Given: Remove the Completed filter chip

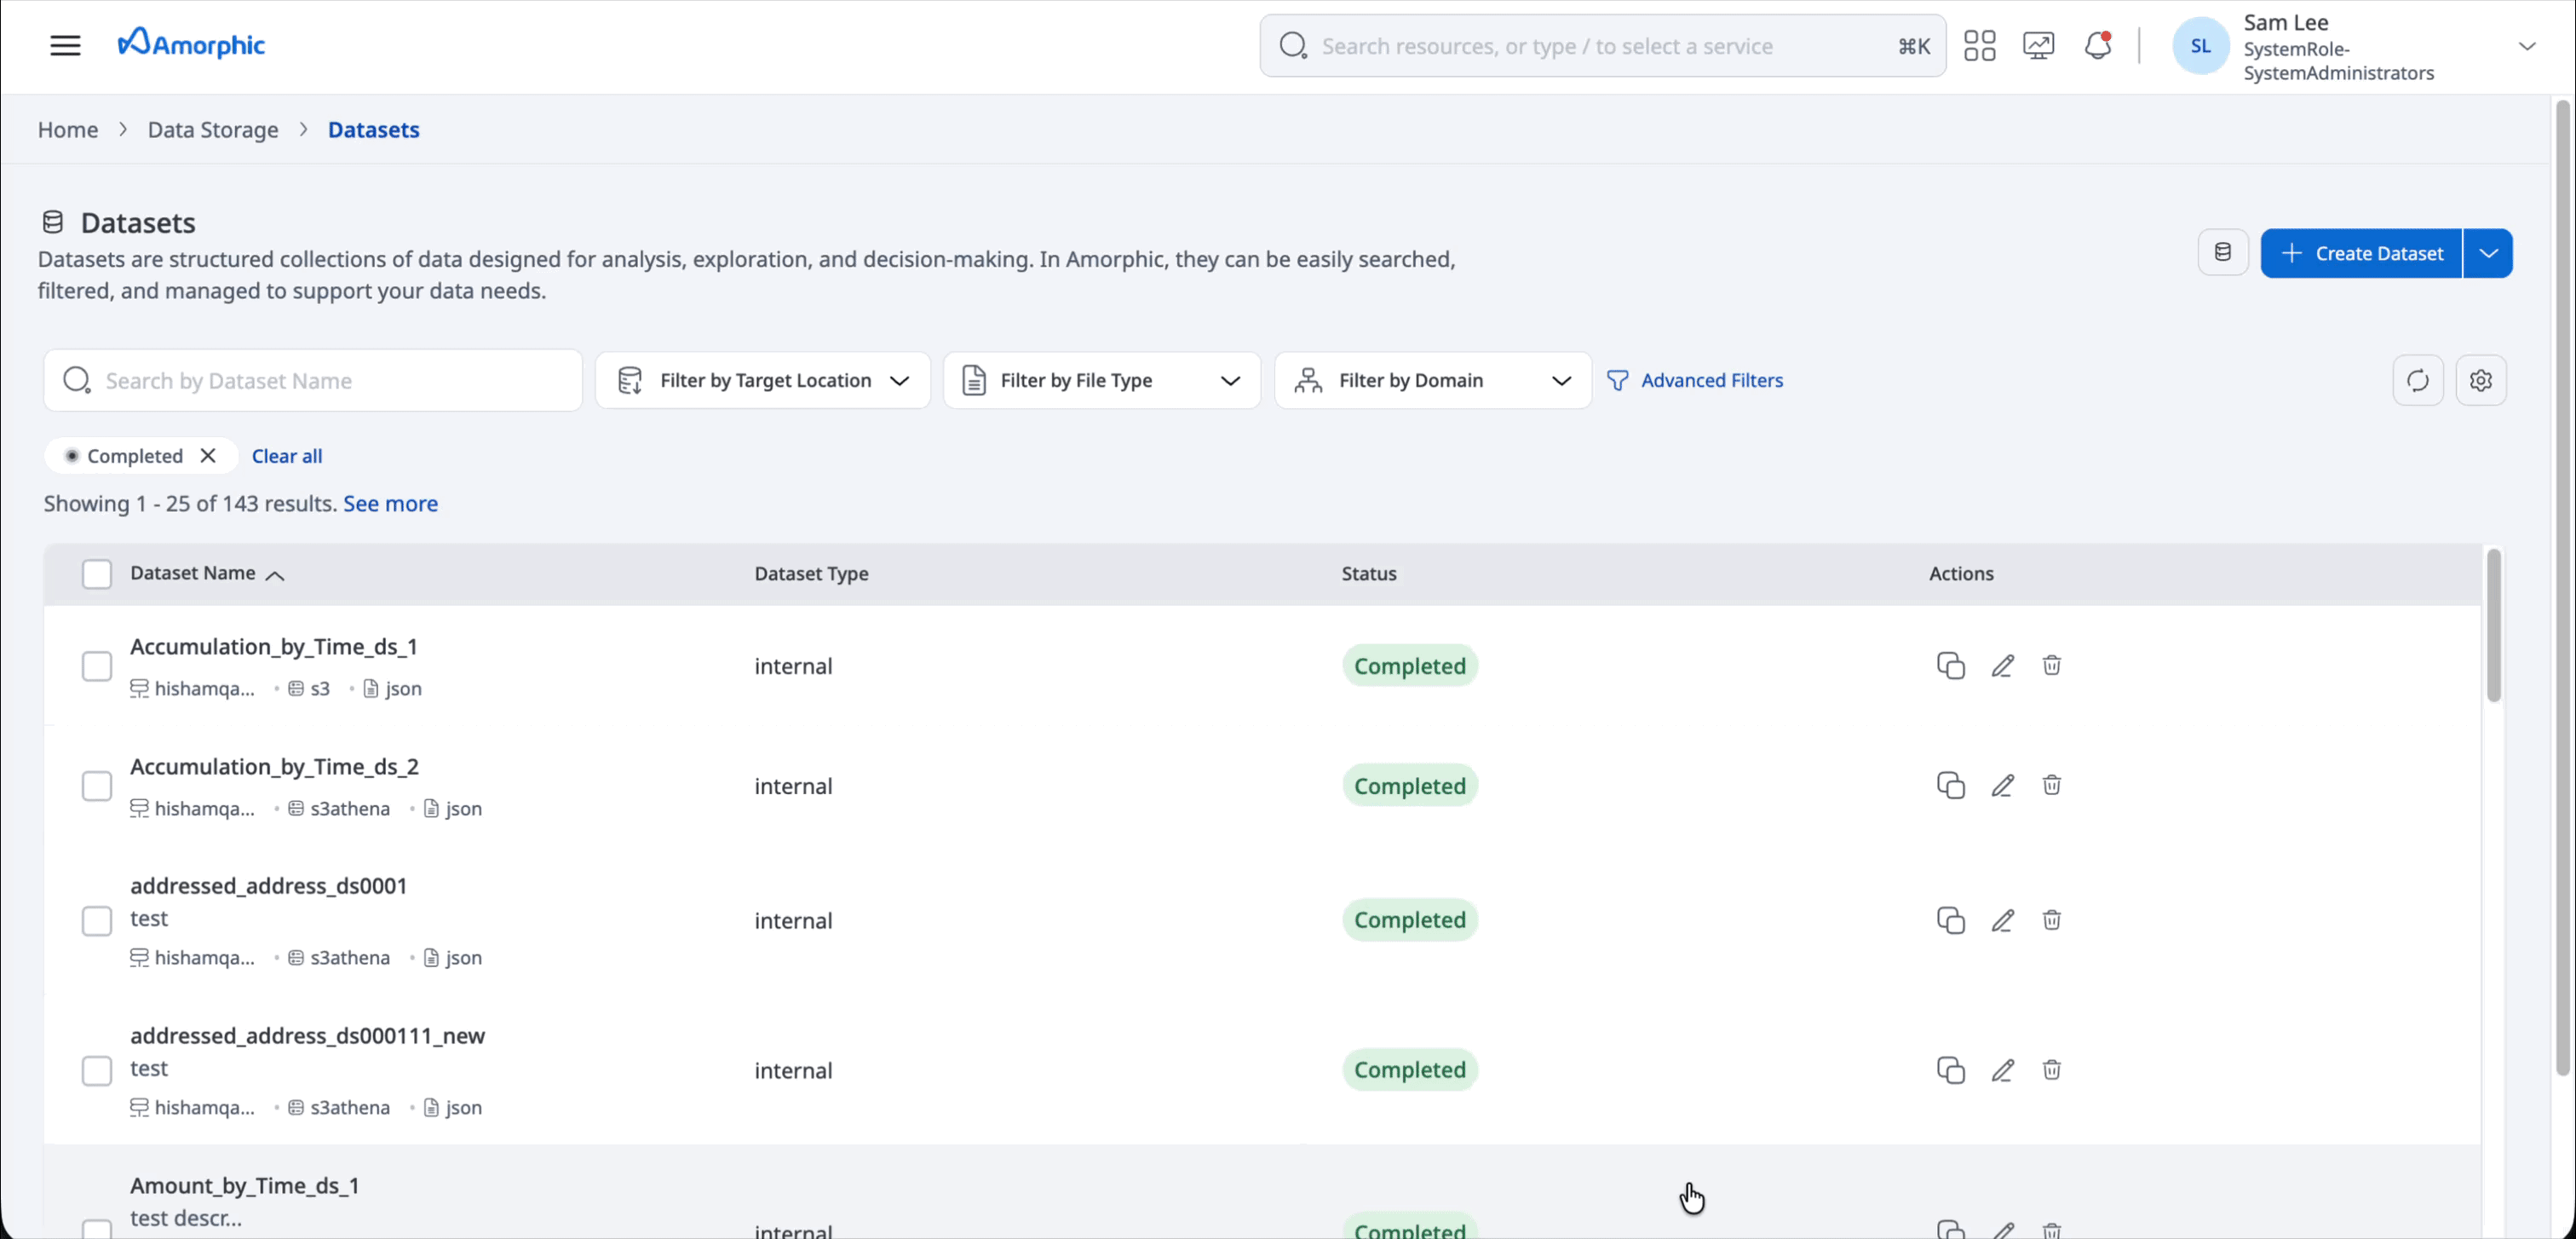Looking at the screenshot, I should point(208,455).
